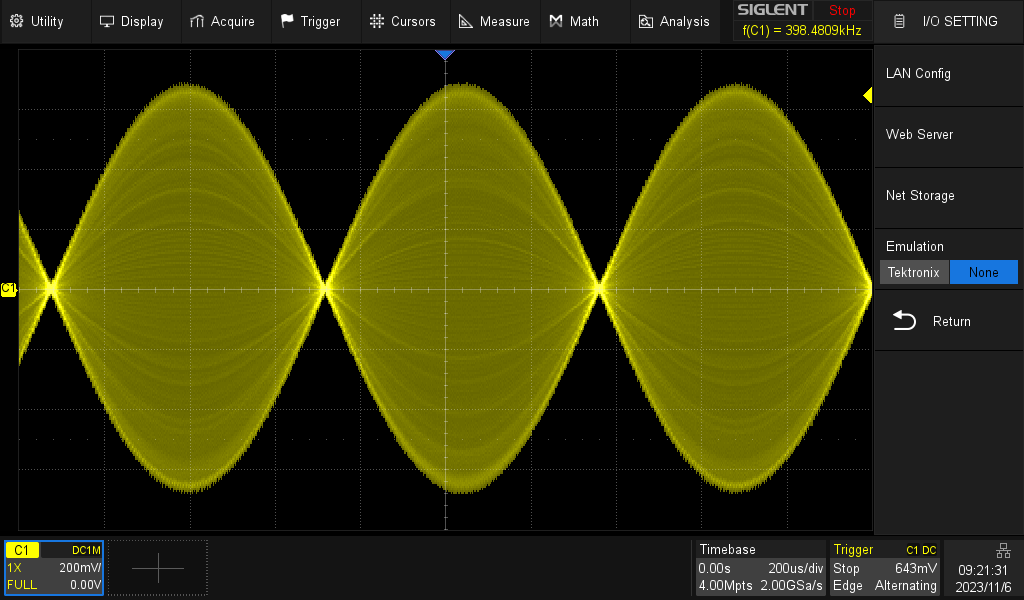
Task: Open the Analysis menu icon
Action: click(646, 21)
